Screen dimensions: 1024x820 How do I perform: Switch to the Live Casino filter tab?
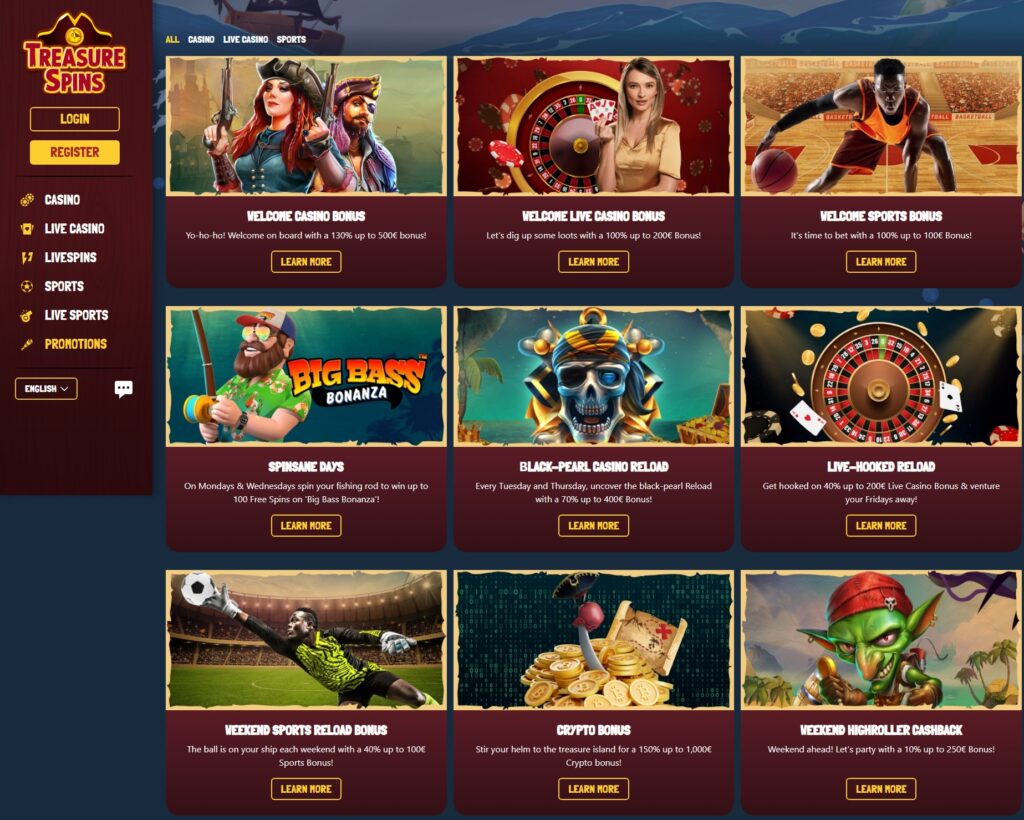point(246,39)
